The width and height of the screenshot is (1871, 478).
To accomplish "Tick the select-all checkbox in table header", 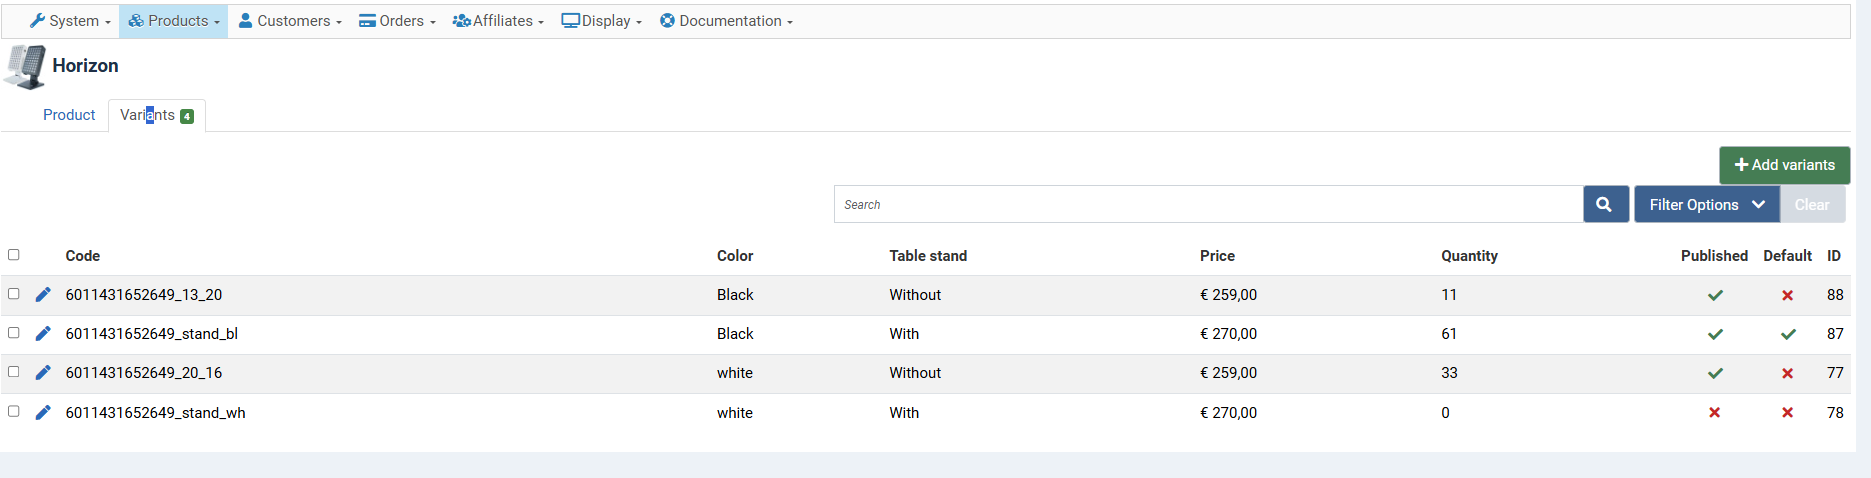I will click(14, 255).
